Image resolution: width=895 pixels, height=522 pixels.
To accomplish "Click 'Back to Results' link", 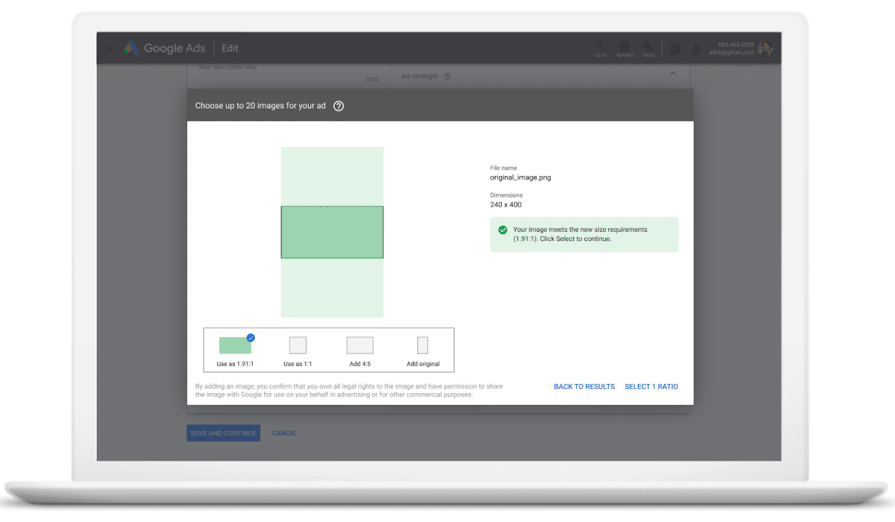I will (x=584, y=387).
